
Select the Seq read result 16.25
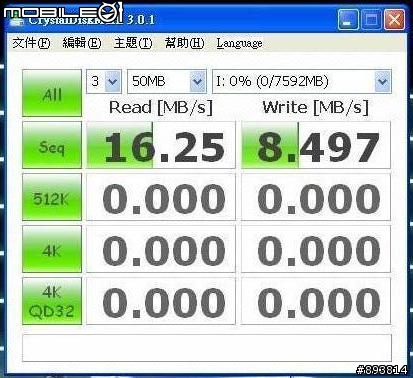tap(161, 145)
